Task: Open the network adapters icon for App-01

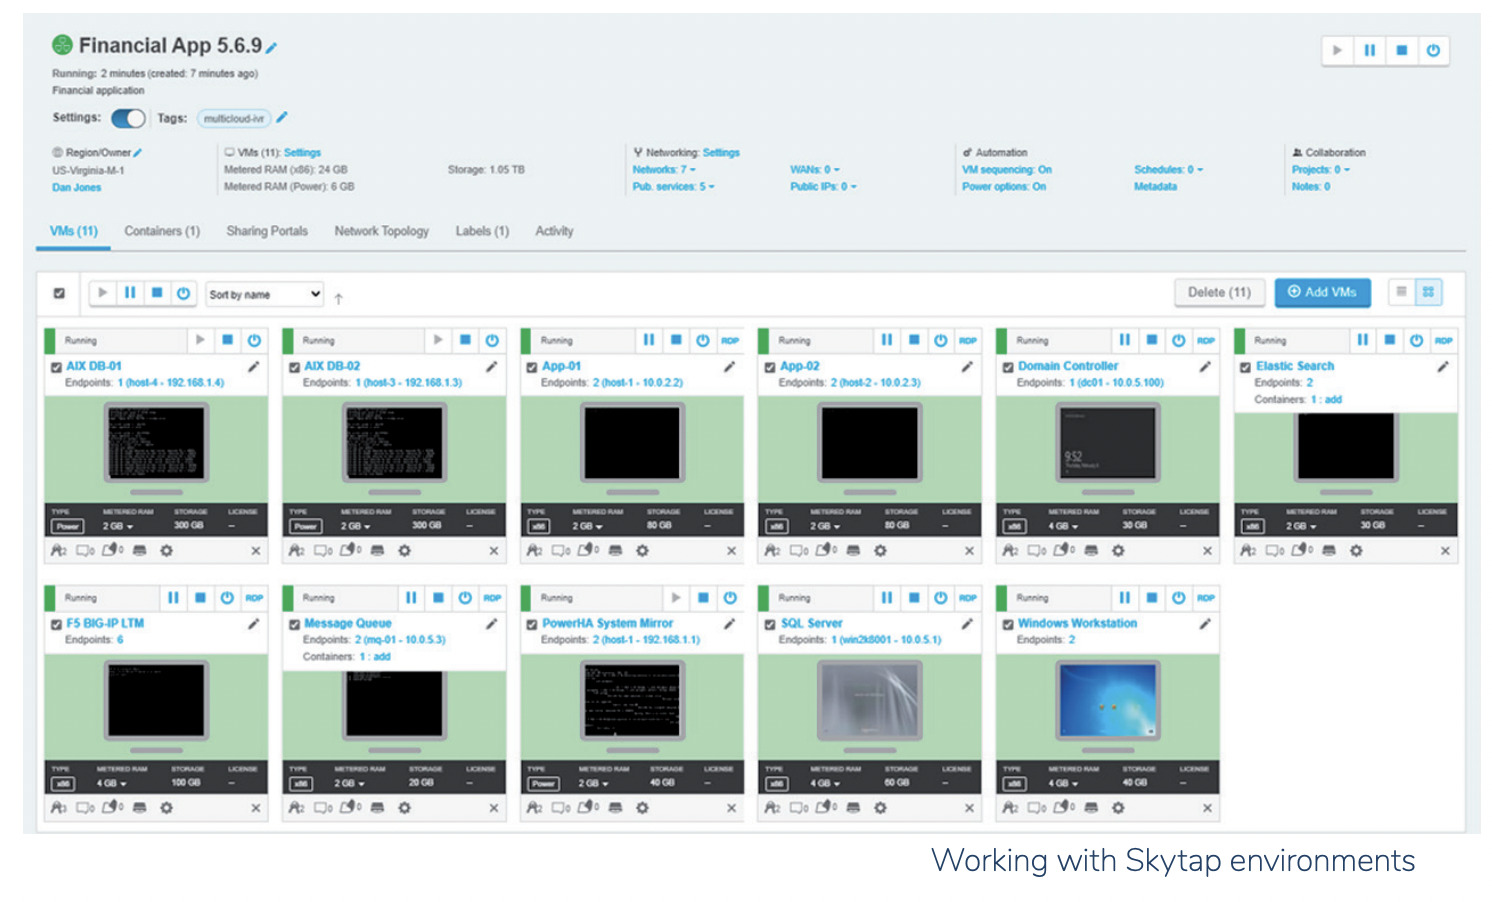Action: 535,551
